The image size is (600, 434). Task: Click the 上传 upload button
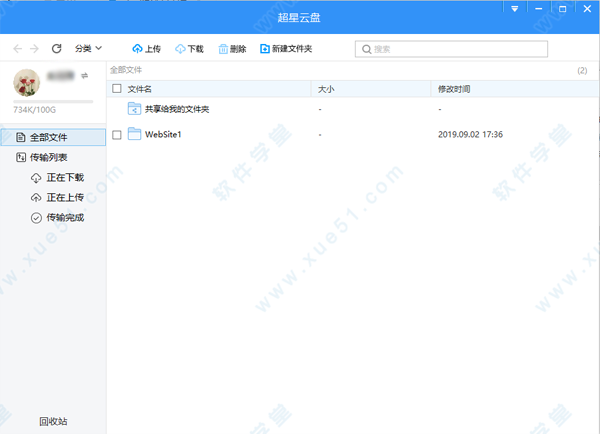[146, 49]
